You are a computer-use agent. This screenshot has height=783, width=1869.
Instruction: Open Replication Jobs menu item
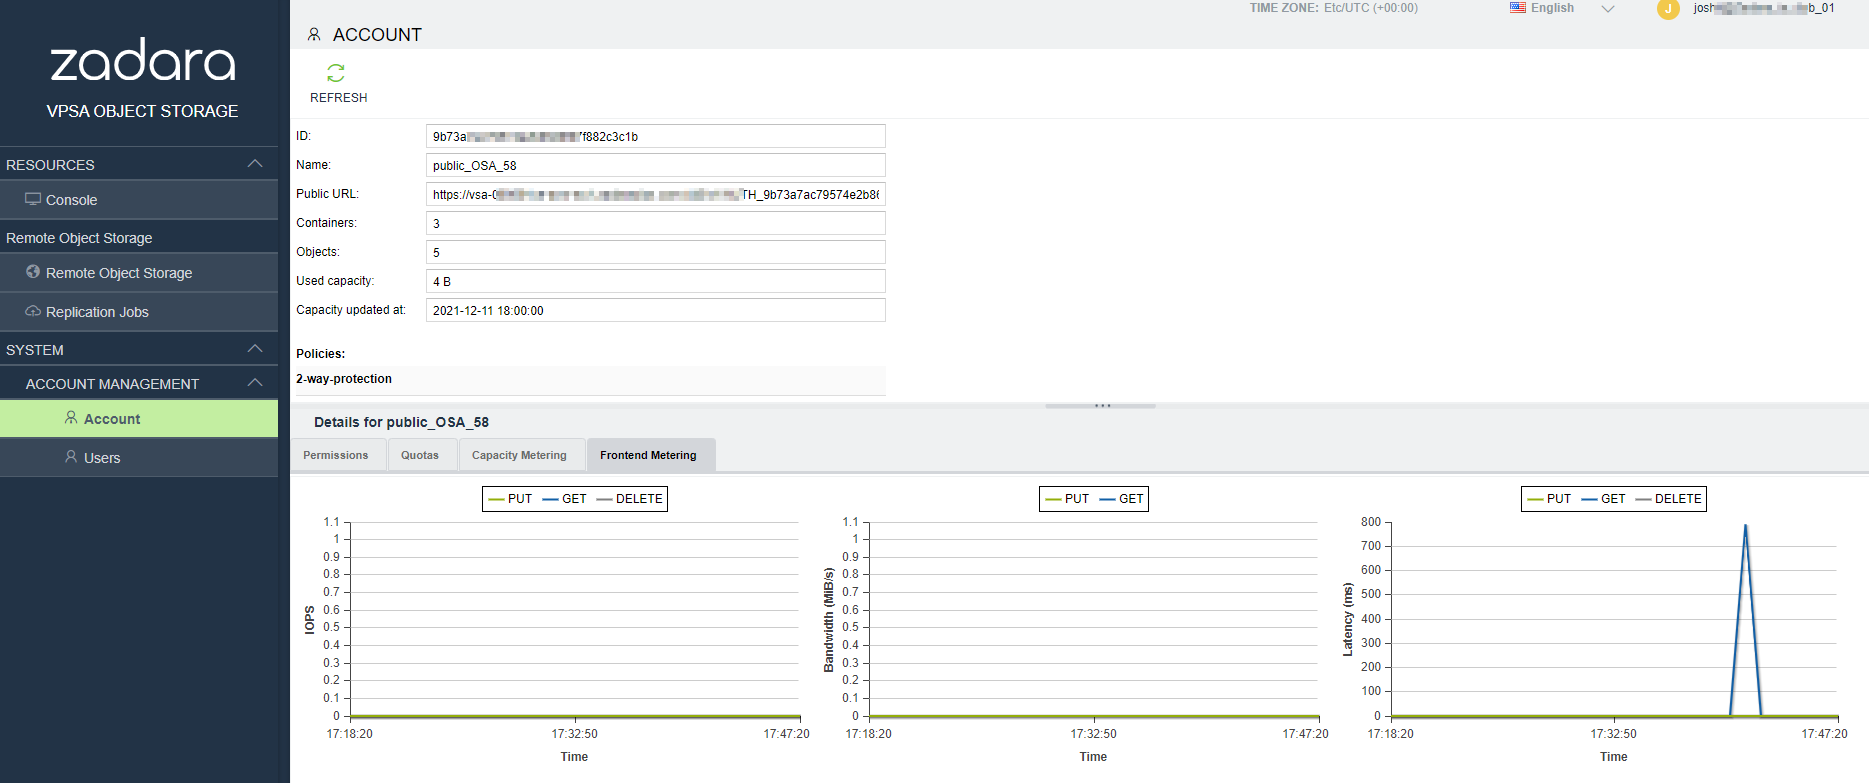click(139, 312)
